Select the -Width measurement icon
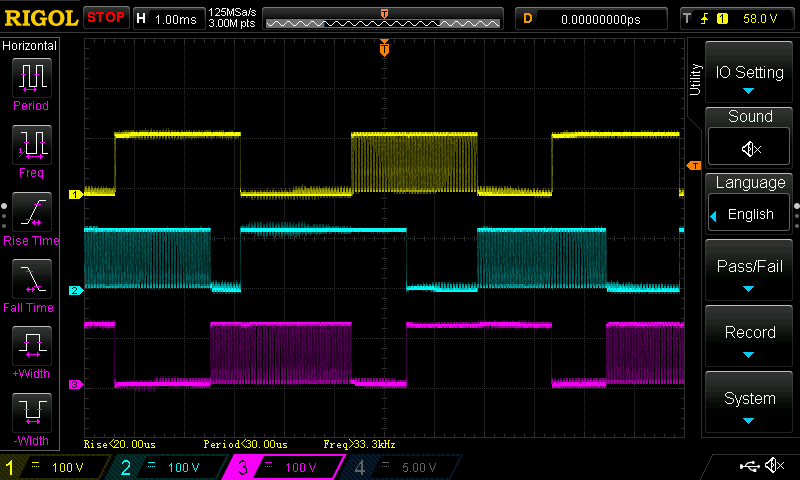 [32, 413]
